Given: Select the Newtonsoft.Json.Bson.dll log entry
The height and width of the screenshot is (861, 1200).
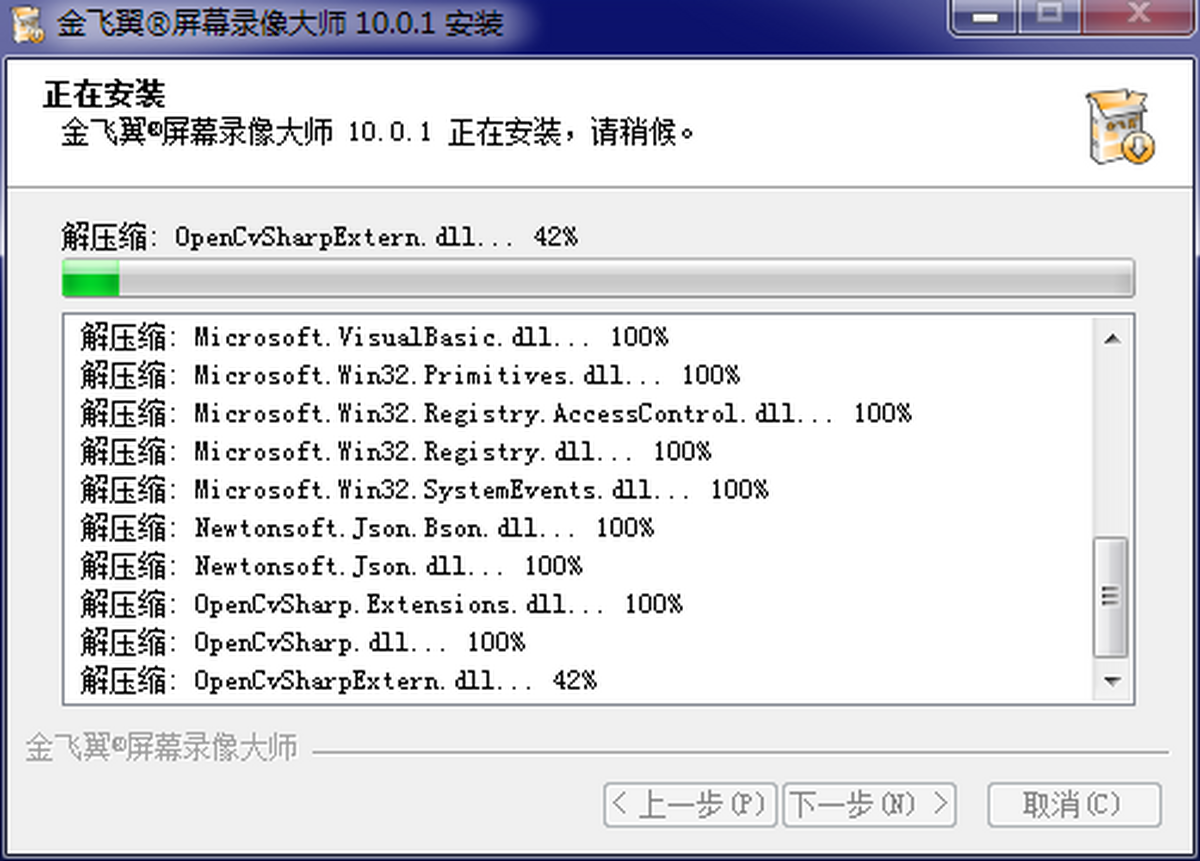Looking at the screenshot, I should pyautogui.click(x=367, y=528).
